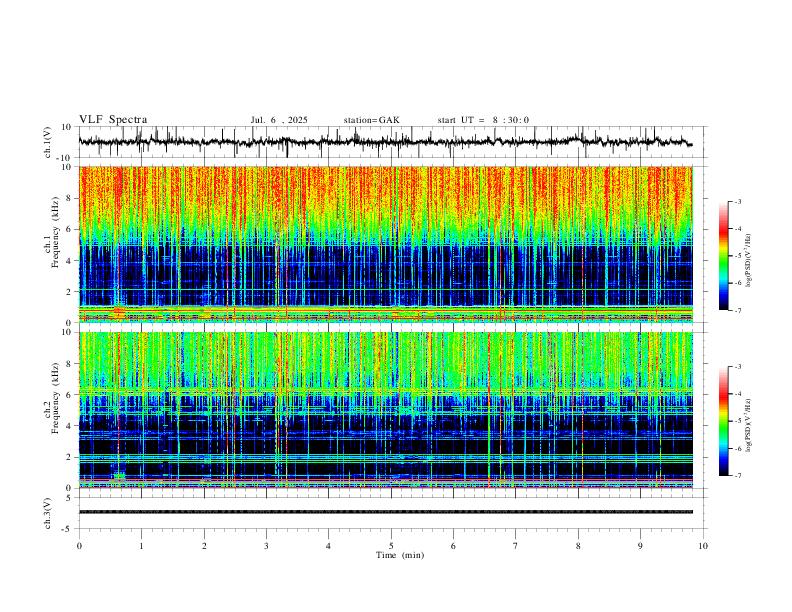The image size is (792, 612).
Task: Click the 2 tick on the Time axis
Action: point(204,546)
